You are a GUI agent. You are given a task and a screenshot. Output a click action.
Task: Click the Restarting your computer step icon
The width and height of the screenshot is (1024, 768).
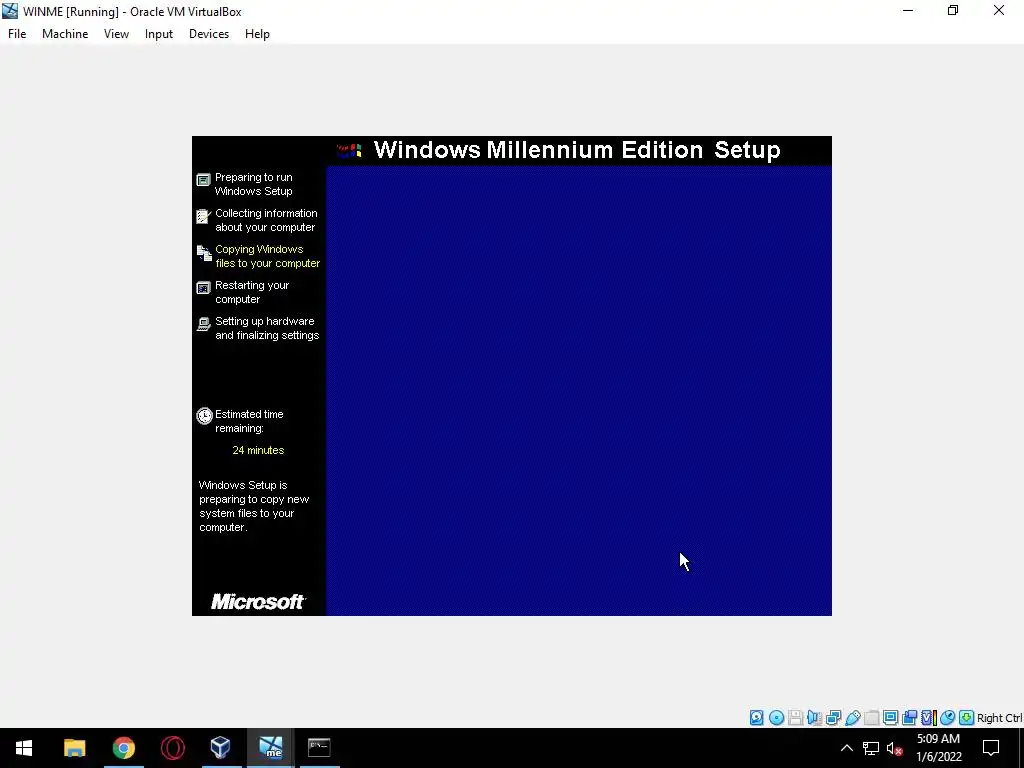click(204, 287)
